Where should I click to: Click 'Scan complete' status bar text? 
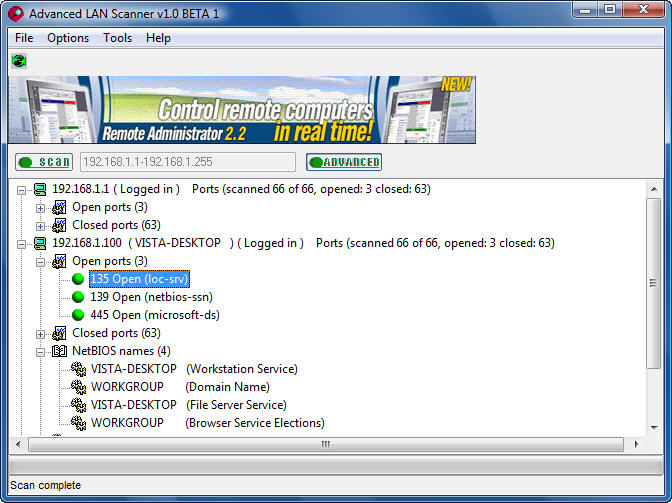pyautogui.click(x=45, y=485)
